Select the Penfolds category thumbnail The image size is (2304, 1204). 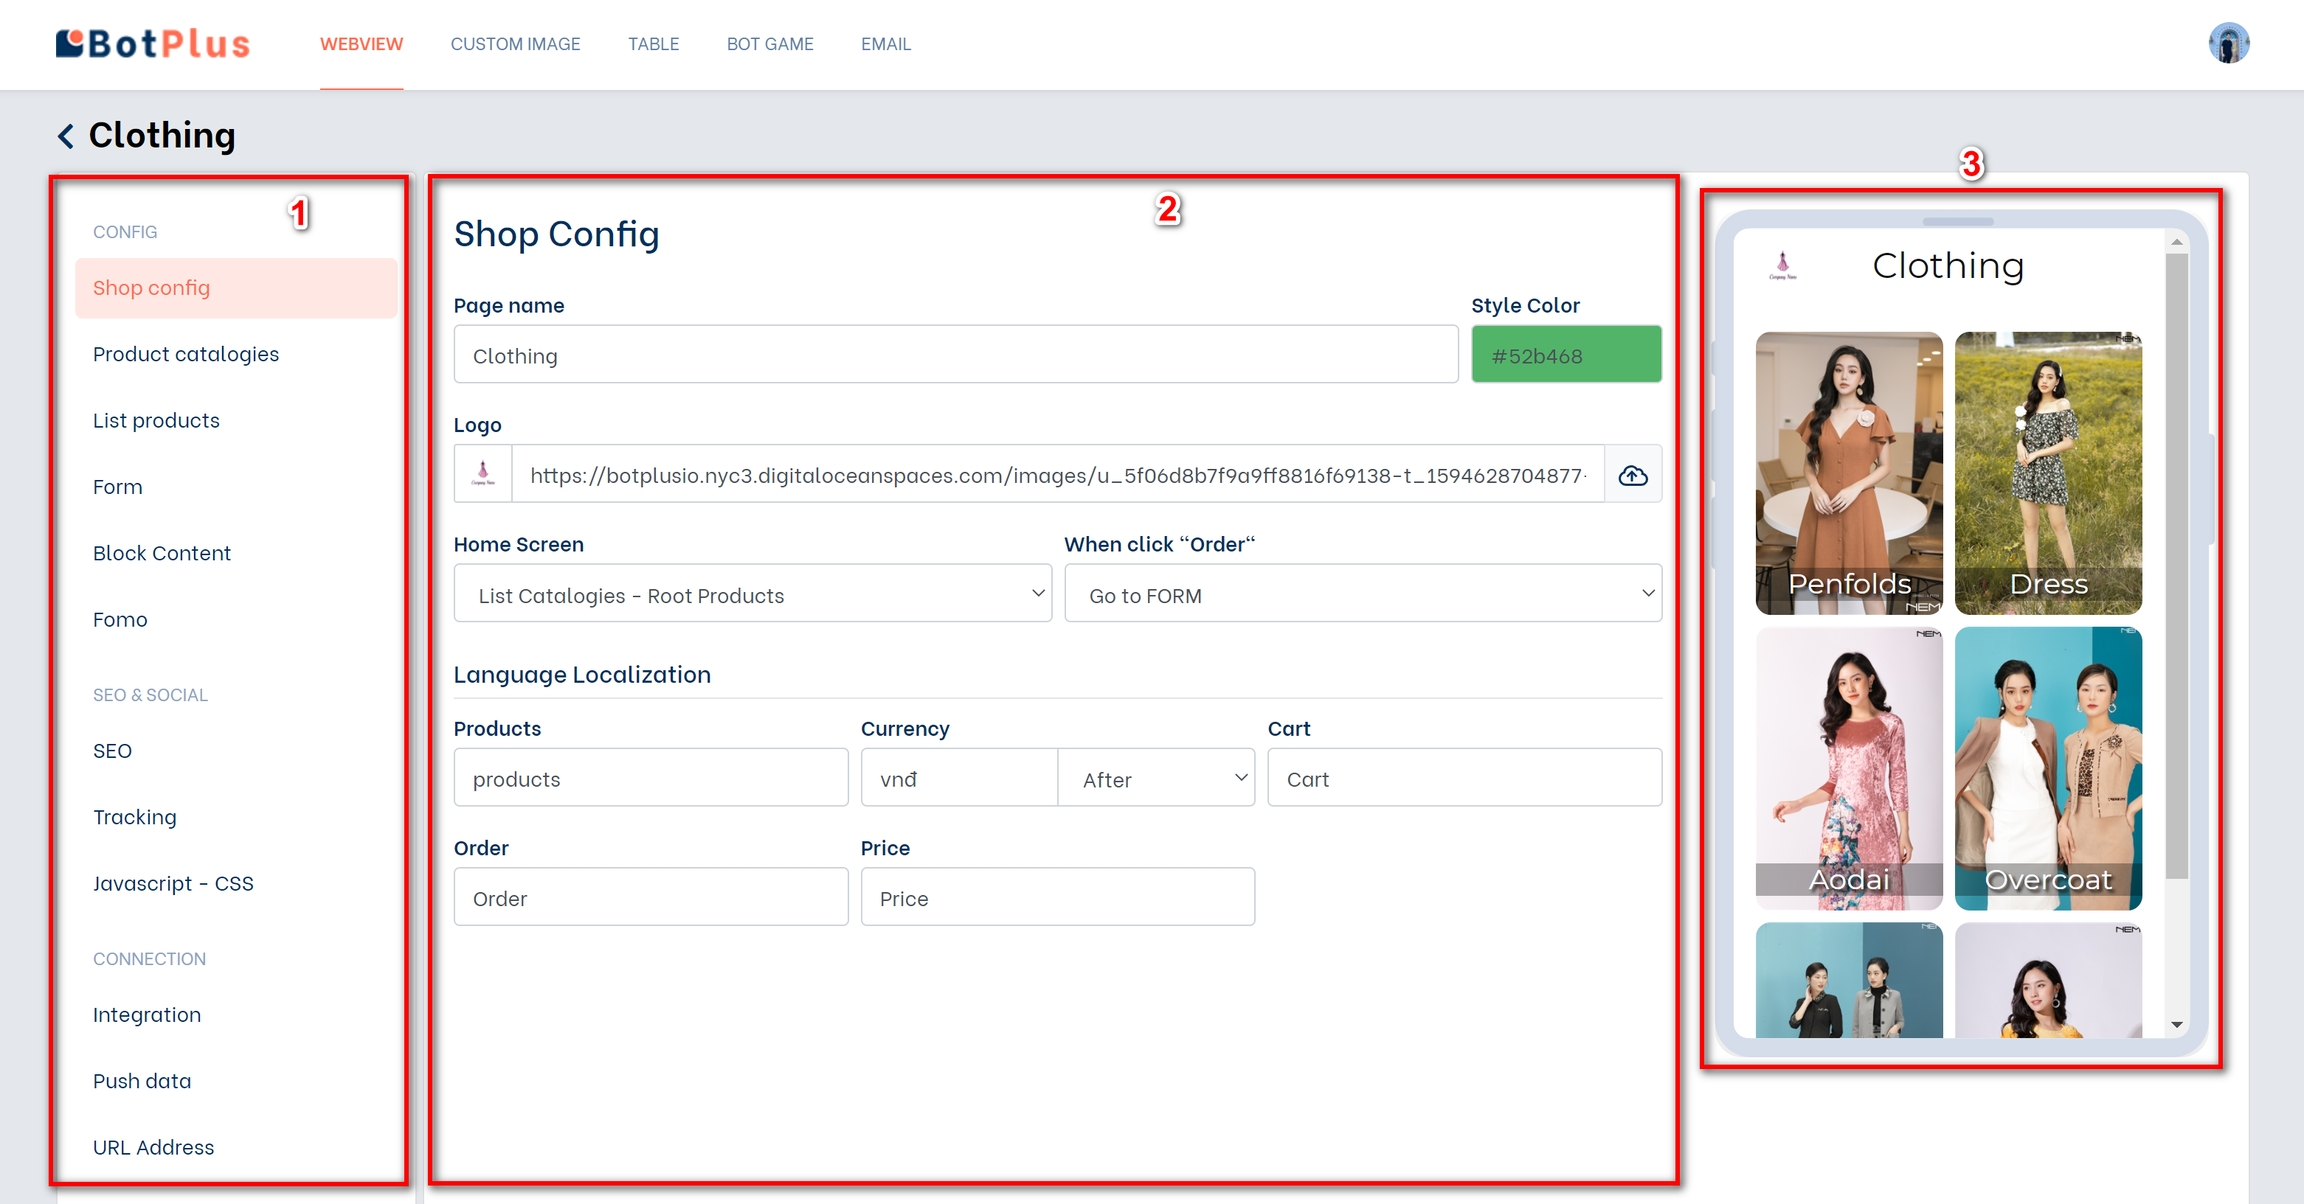click(1848, 472)
